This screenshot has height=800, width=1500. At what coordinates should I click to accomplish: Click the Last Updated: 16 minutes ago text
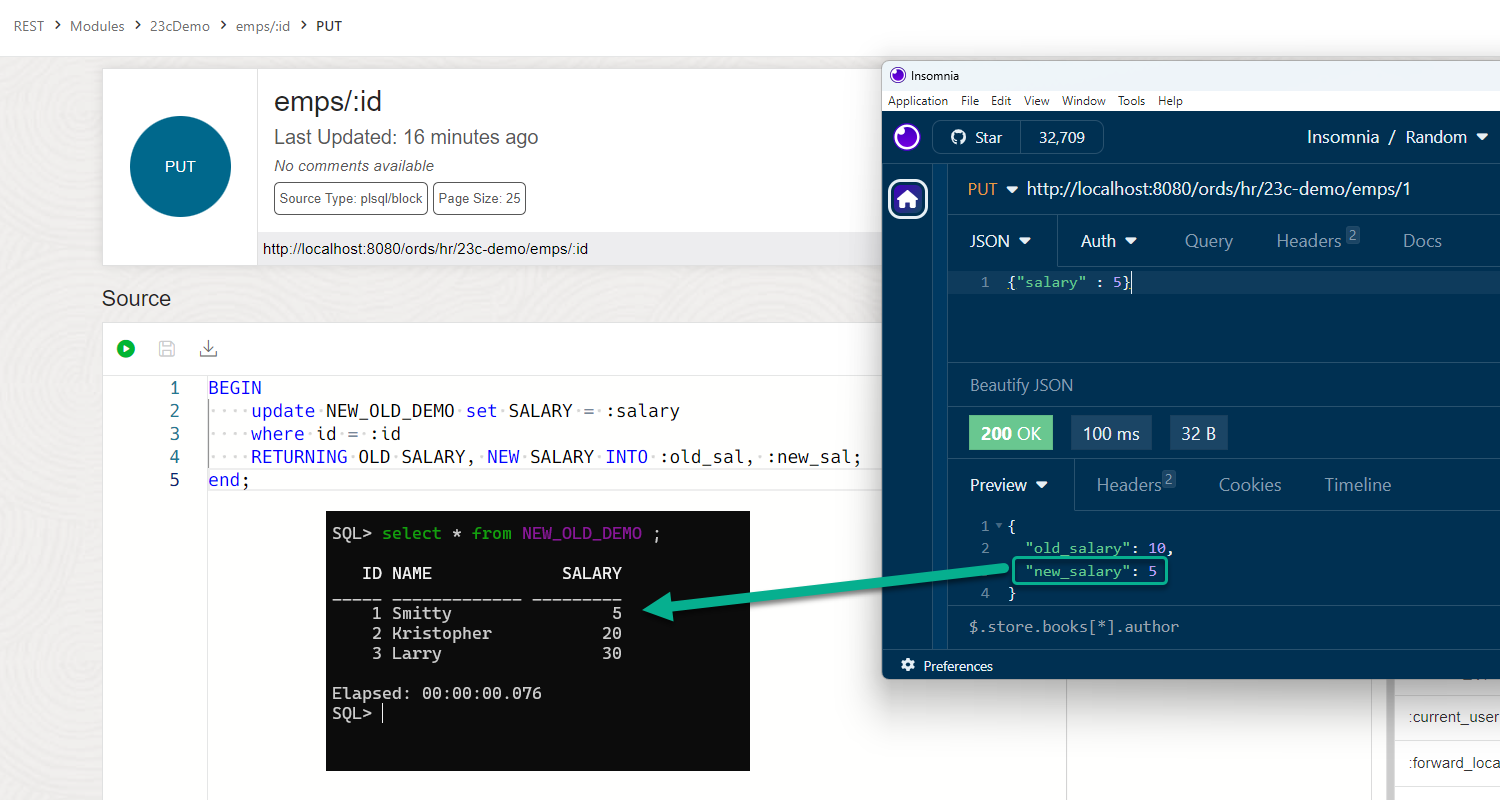click(406, 137)
